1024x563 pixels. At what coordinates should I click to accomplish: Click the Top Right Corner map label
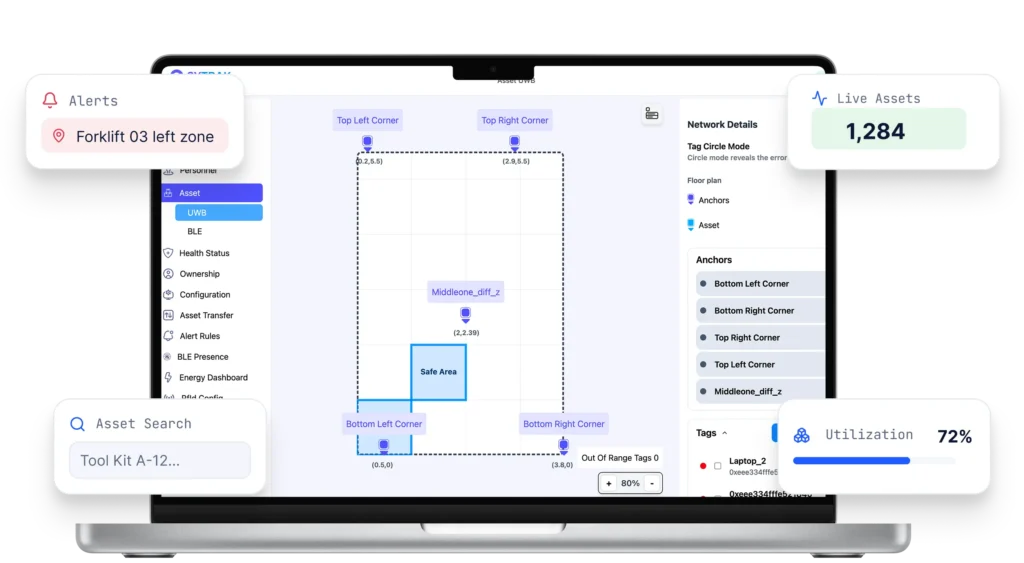(x=515, y=120)
